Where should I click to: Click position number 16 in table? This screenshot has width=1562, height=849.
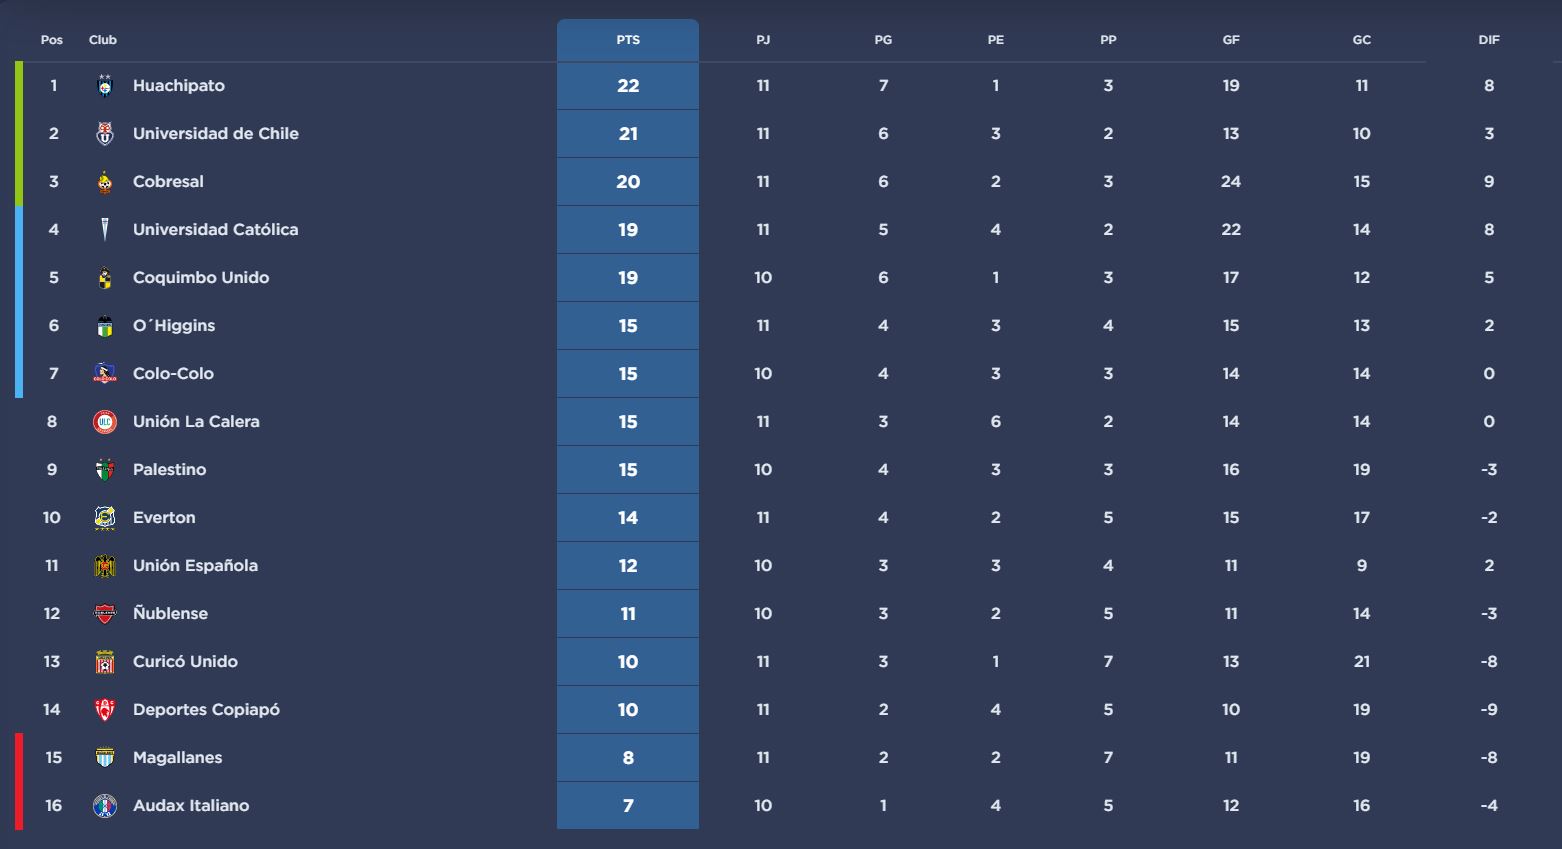tap(53, 806)
